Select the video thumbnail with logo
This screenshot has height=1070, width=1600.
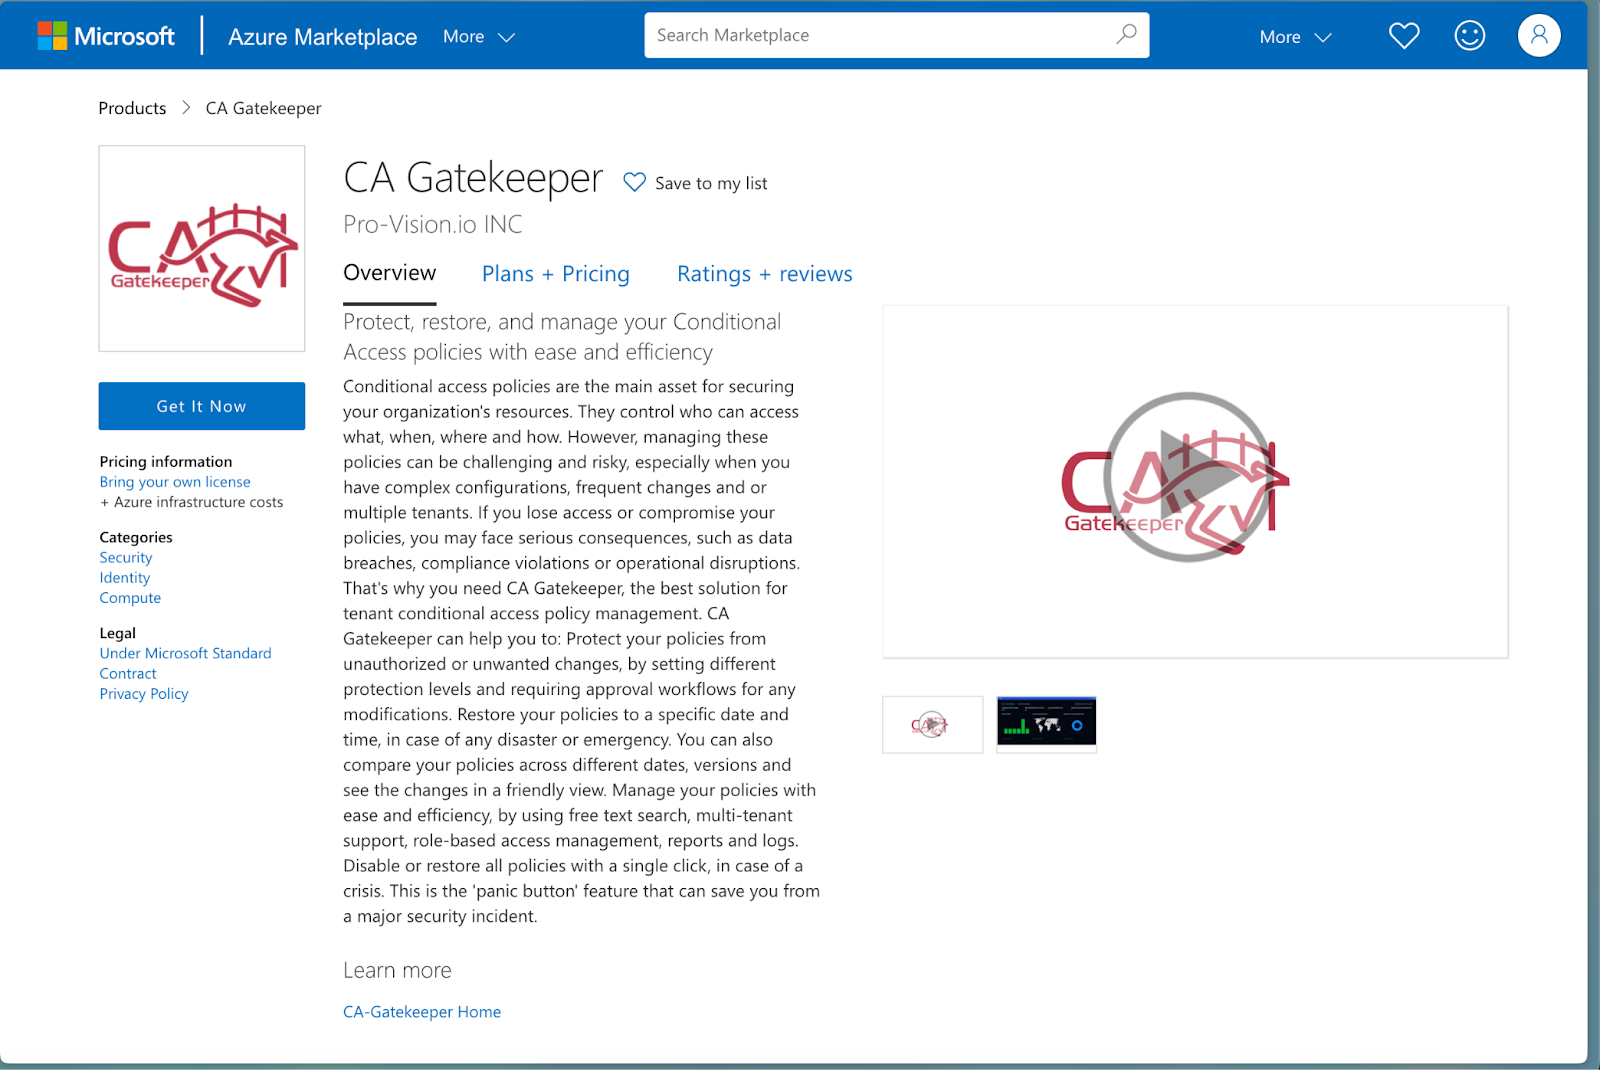point(933,724)
